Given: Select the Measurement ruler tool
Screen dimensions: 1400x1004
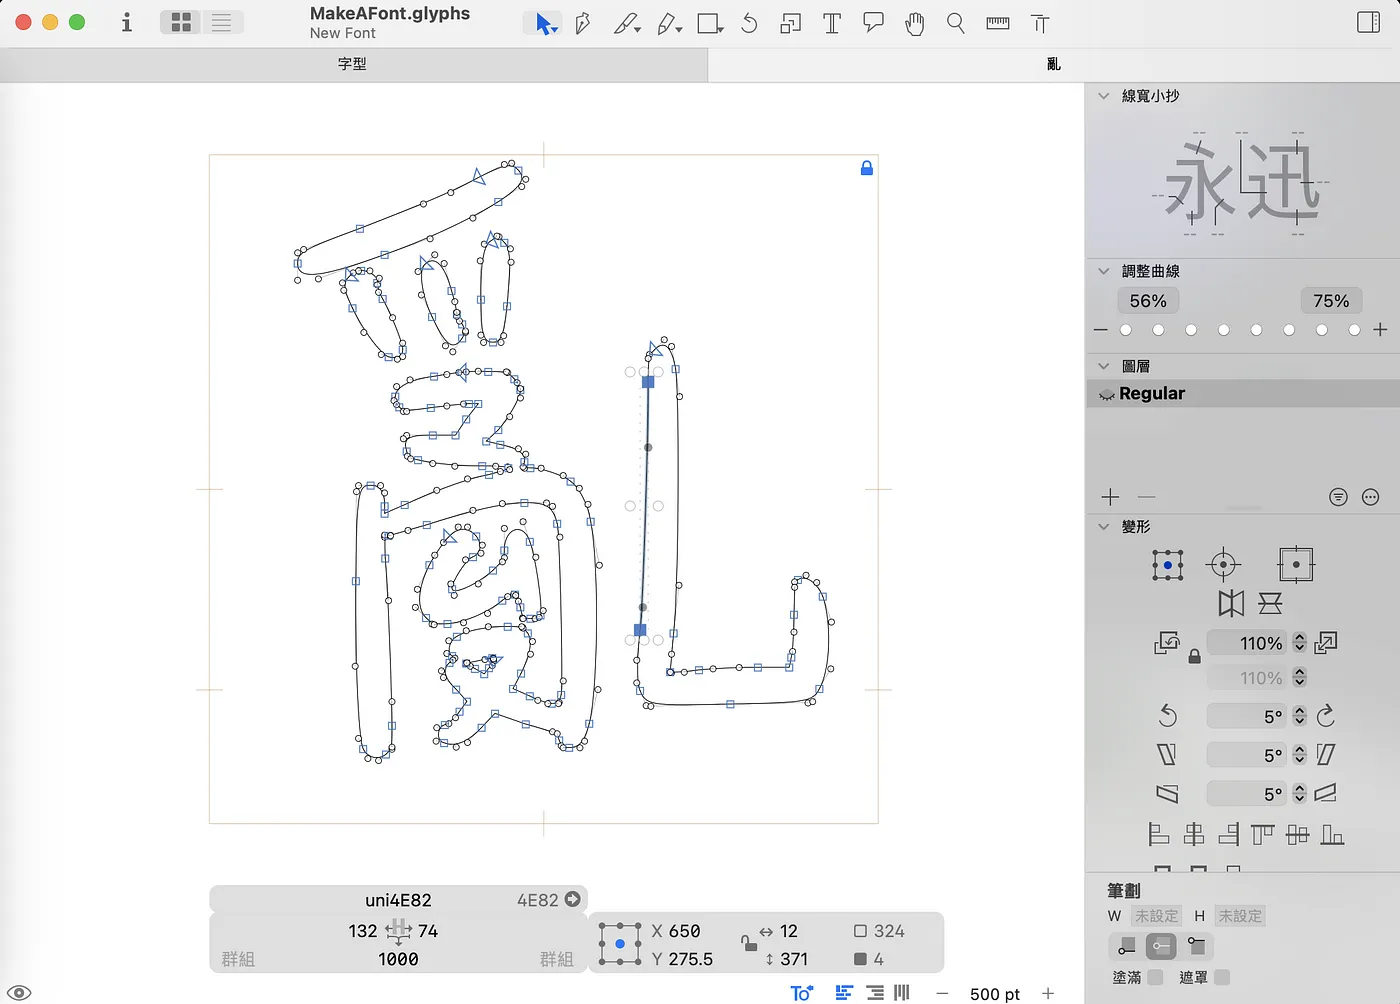Looking at the screenshot, I should click(x=997, y=24).
